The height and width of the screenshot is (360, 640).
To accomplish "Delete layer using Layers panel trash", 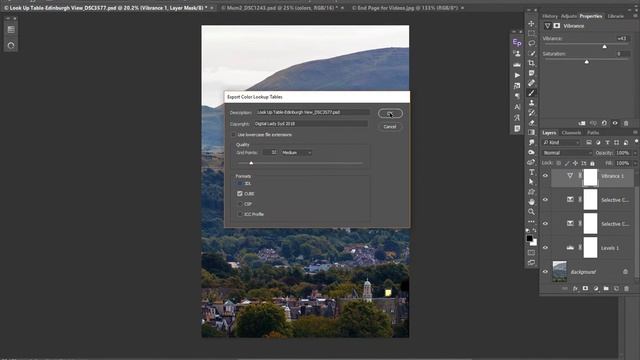I will pos(626,289).
